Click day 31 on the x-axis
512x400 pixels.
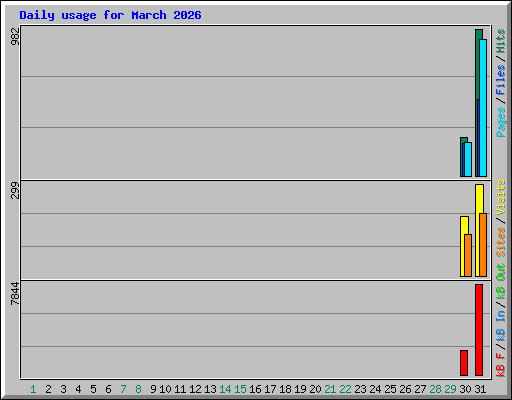(x=480, y=389)
